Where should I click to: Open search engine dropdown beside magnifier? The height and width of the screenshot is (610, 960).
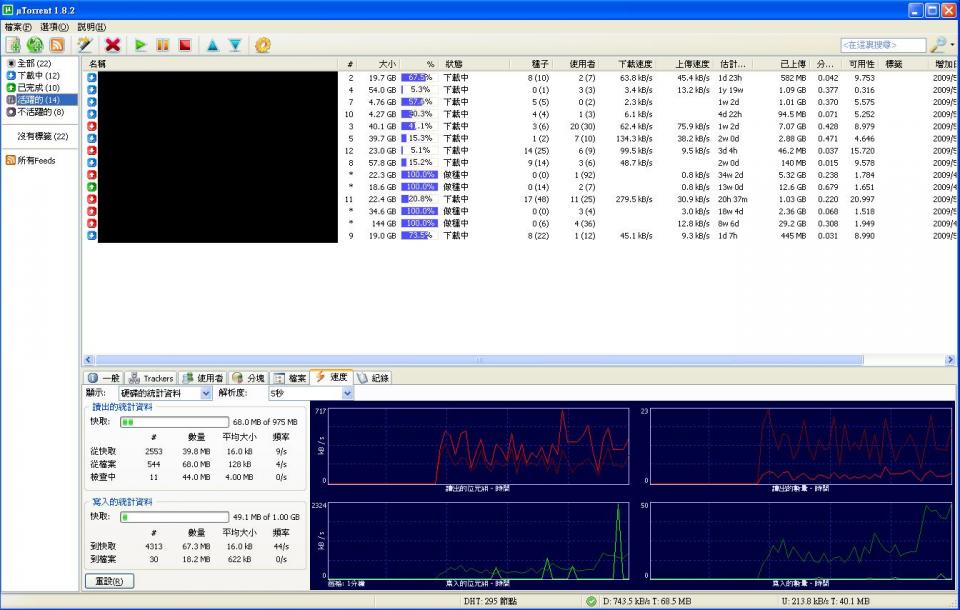point(952,46)
